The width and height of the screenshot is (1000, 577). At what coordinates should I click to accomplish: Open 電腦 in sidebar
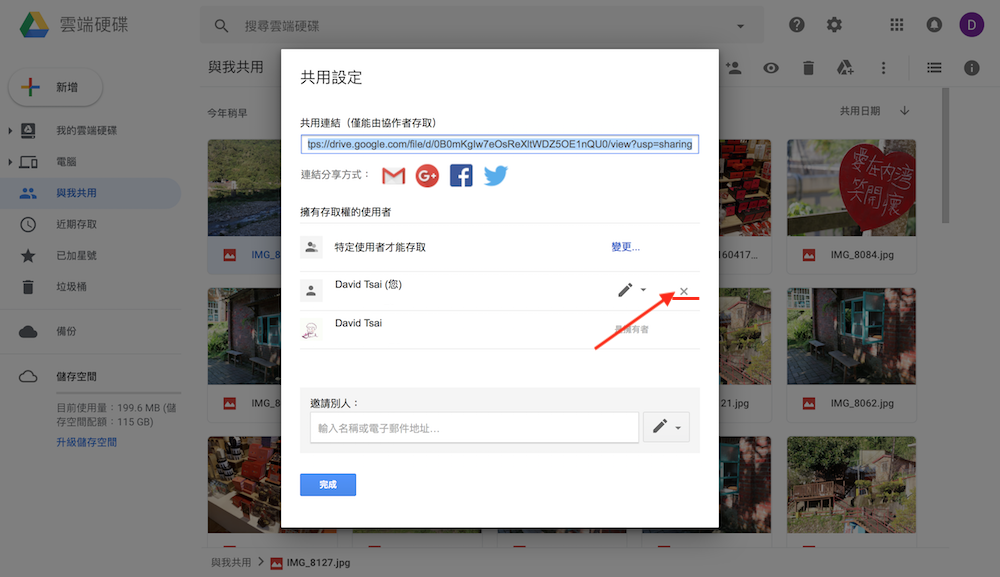(x=66, y=162)
